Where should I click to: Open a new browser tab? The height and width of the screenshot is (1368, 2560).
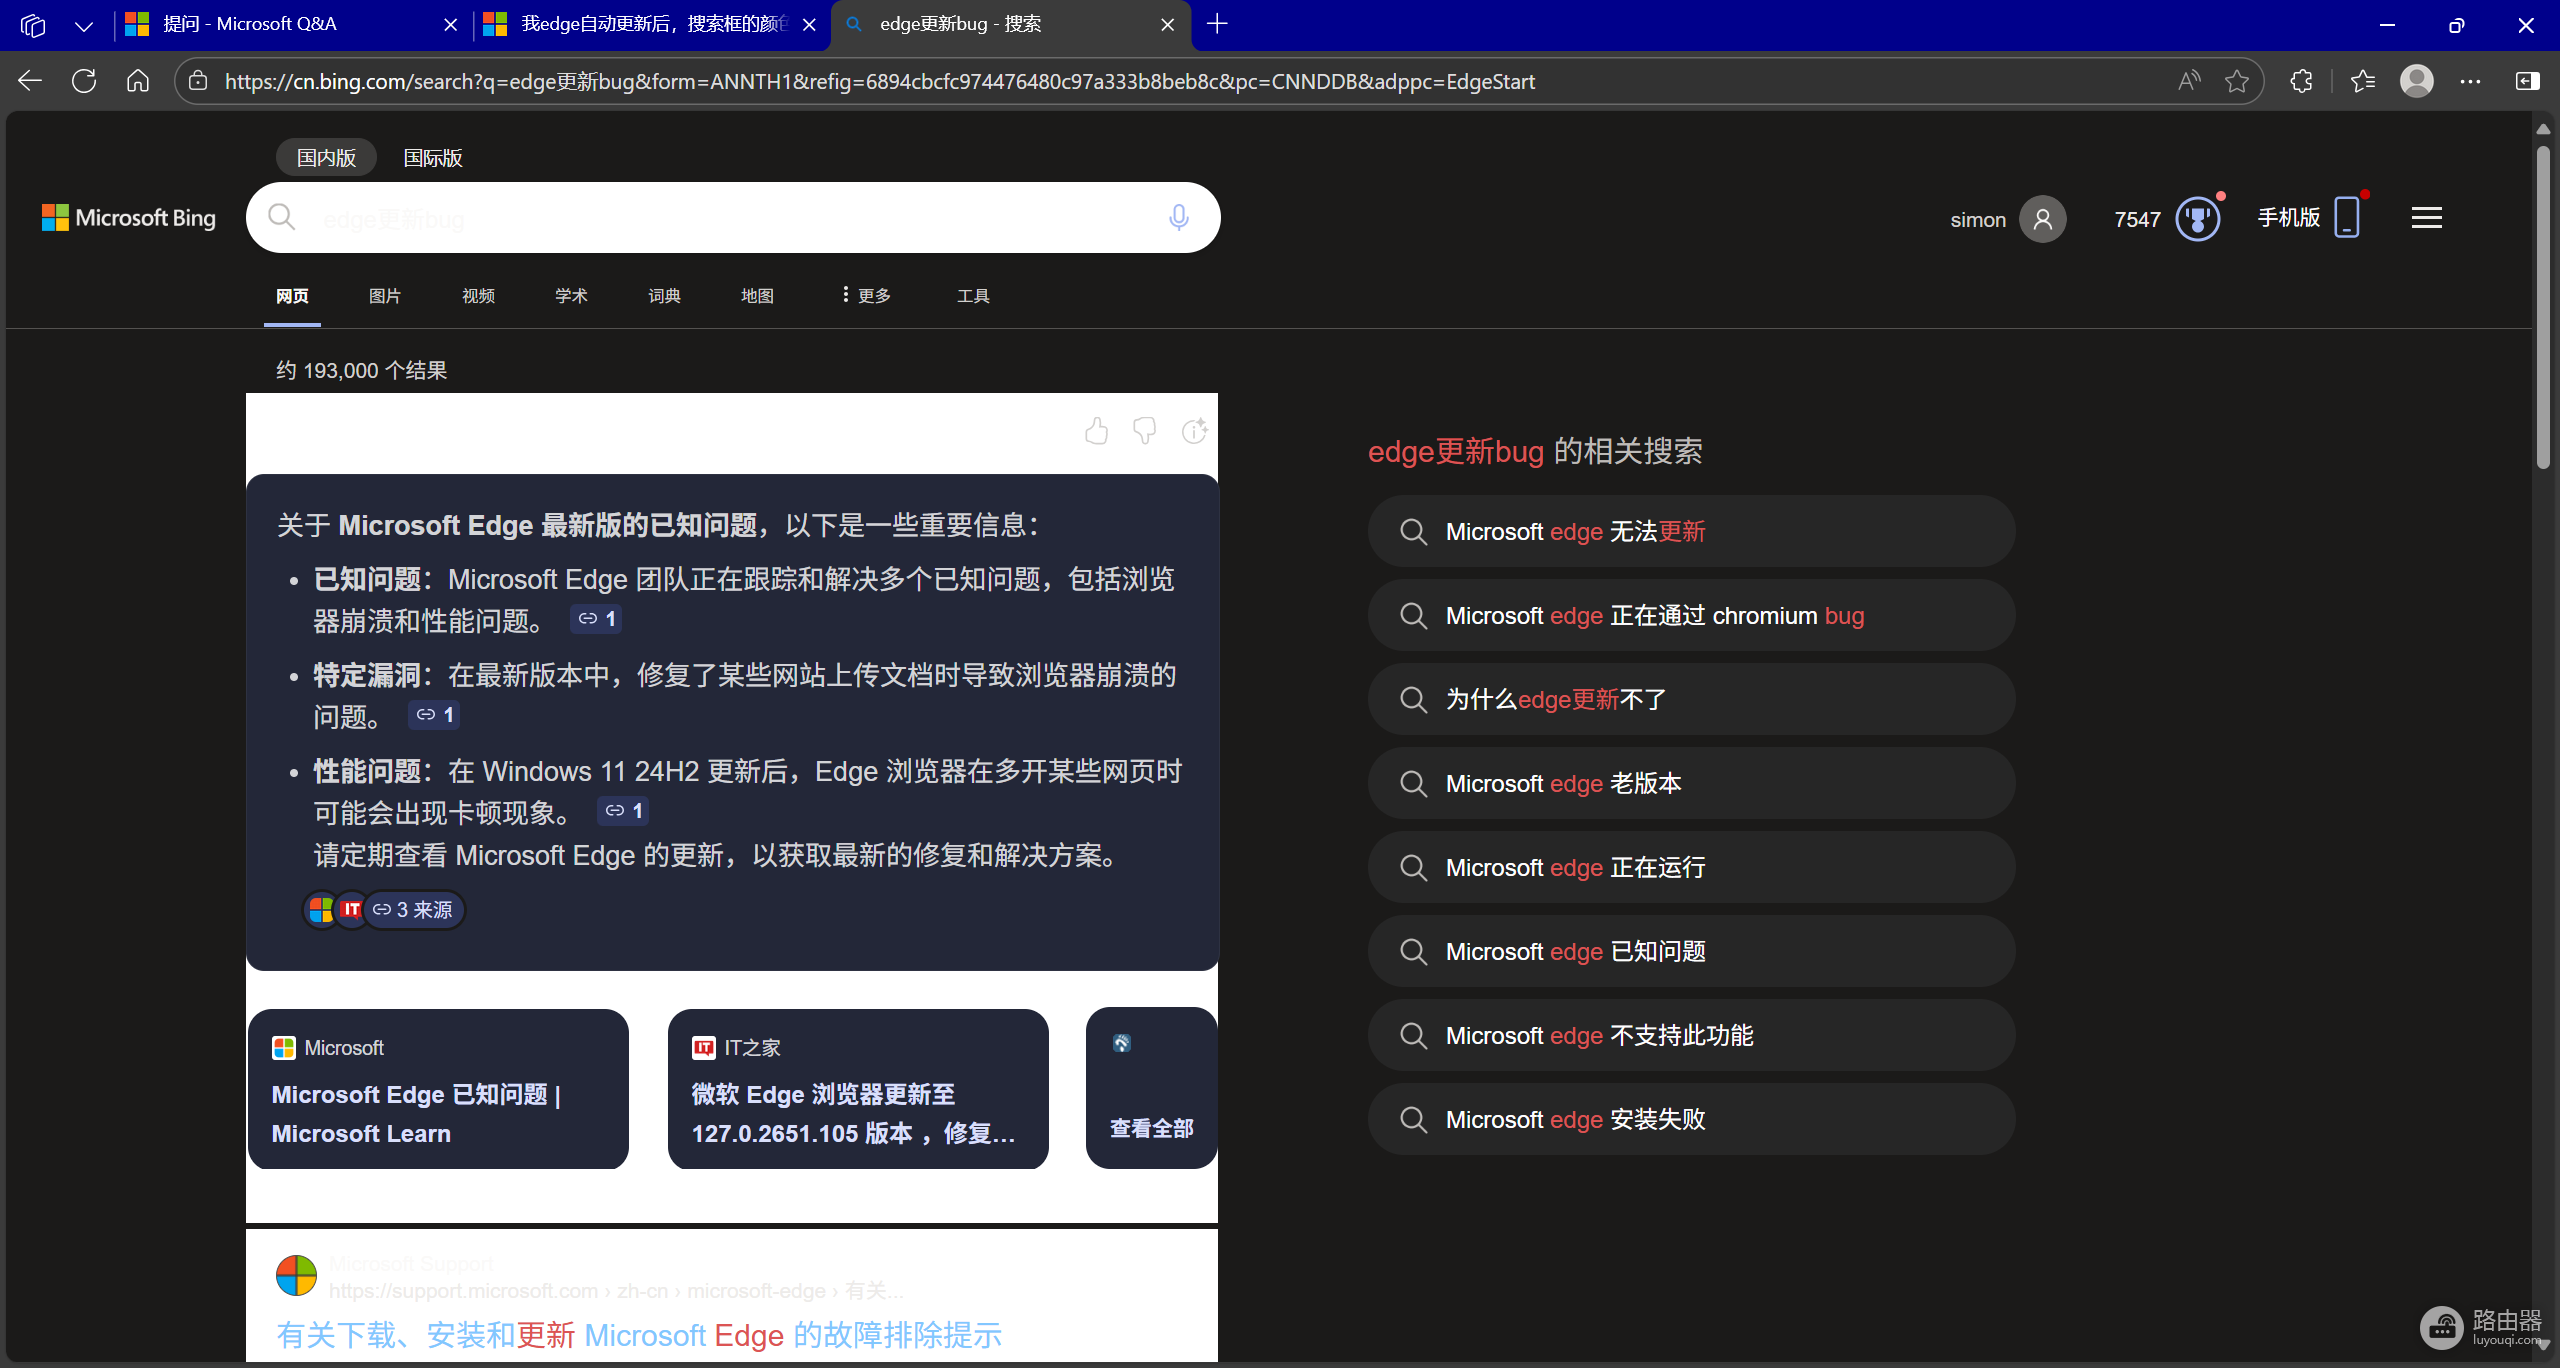pyautogui.click(x=1217, y=24)
